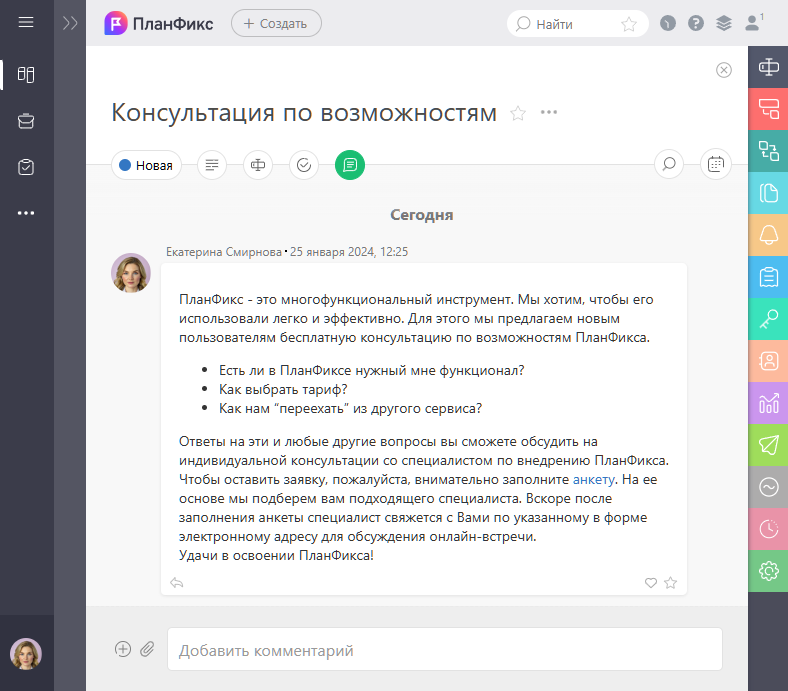Open purple chart analytics icon
The height and width of the screenshot is (691, 788).
[768, 403]
